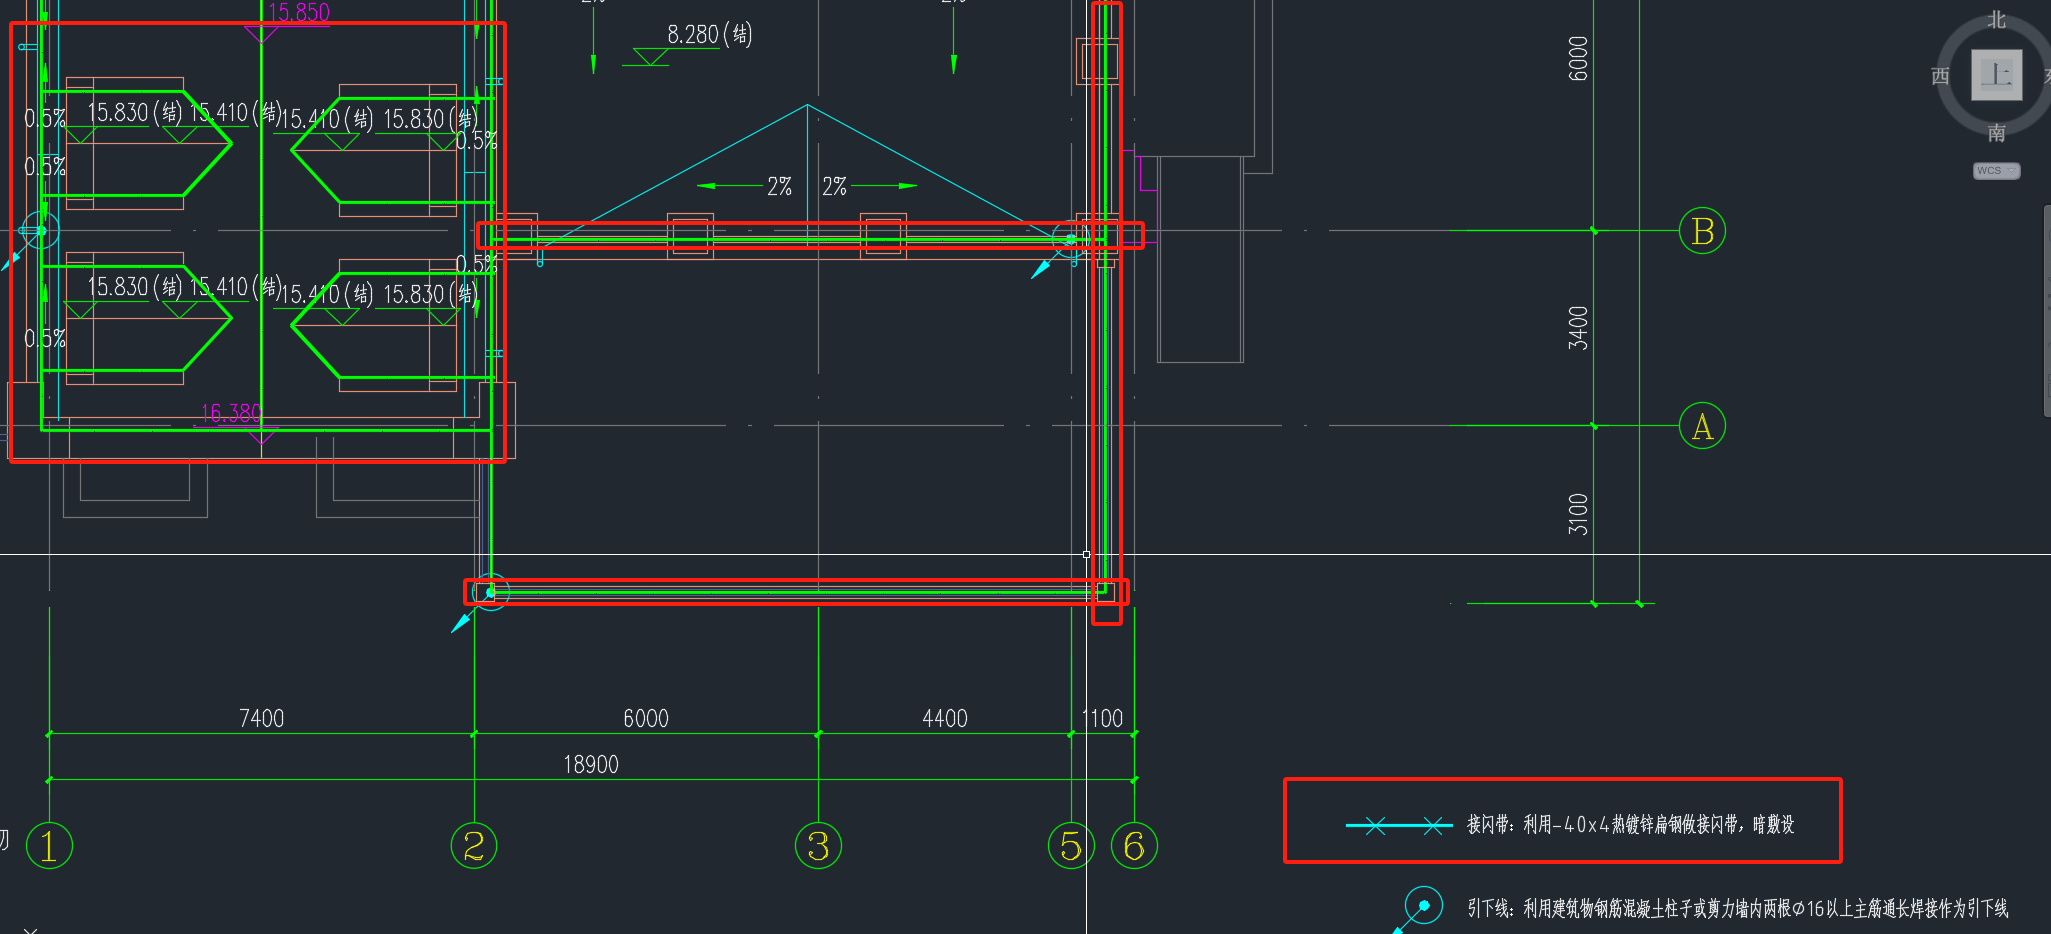Click the 3100 vertical dimension text
This screenshot has width=2051, height=934.
(x=1578, y=514)
